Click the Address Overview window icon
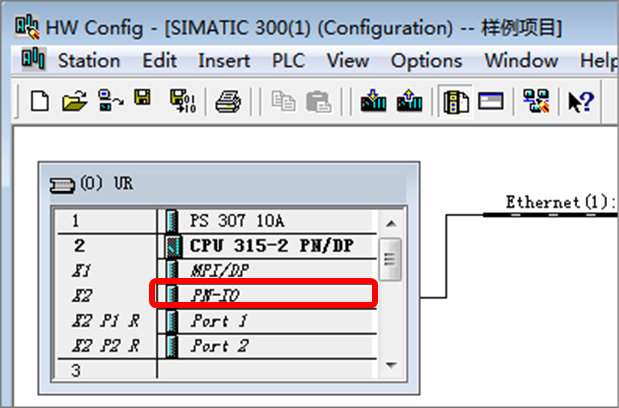 491,101
